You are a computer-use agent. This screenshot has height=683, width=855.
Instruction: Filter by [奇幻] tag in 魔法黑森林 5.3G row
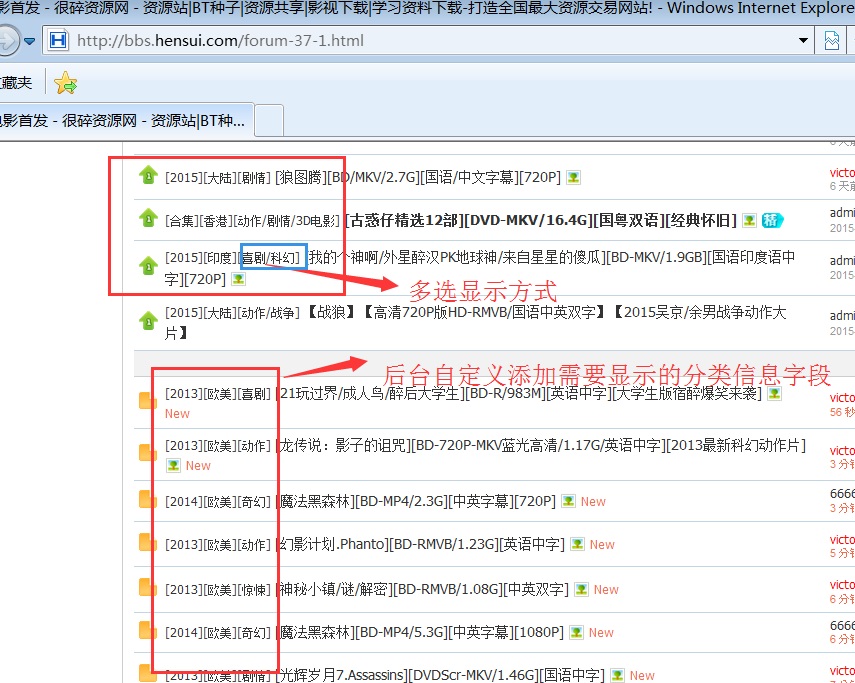(254, 632)
